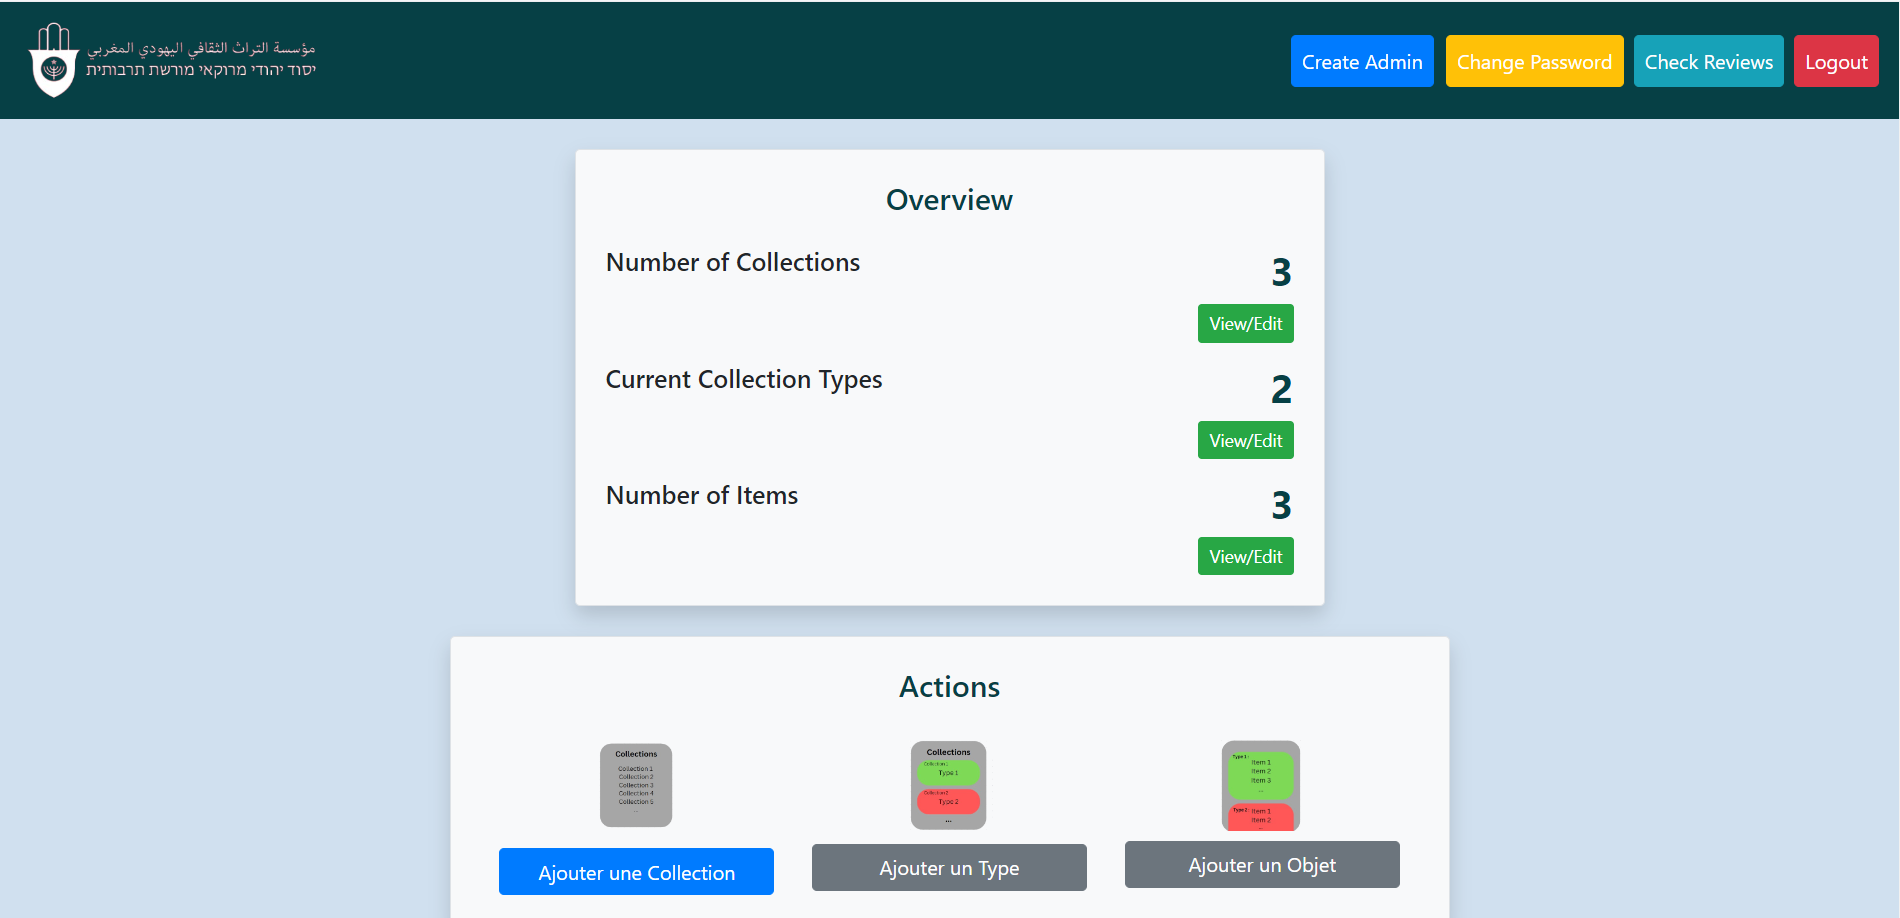This screenshot has height=918, width=1900.
Task: Click the count value for Current Collection Types
Action: click(1281, 389)
